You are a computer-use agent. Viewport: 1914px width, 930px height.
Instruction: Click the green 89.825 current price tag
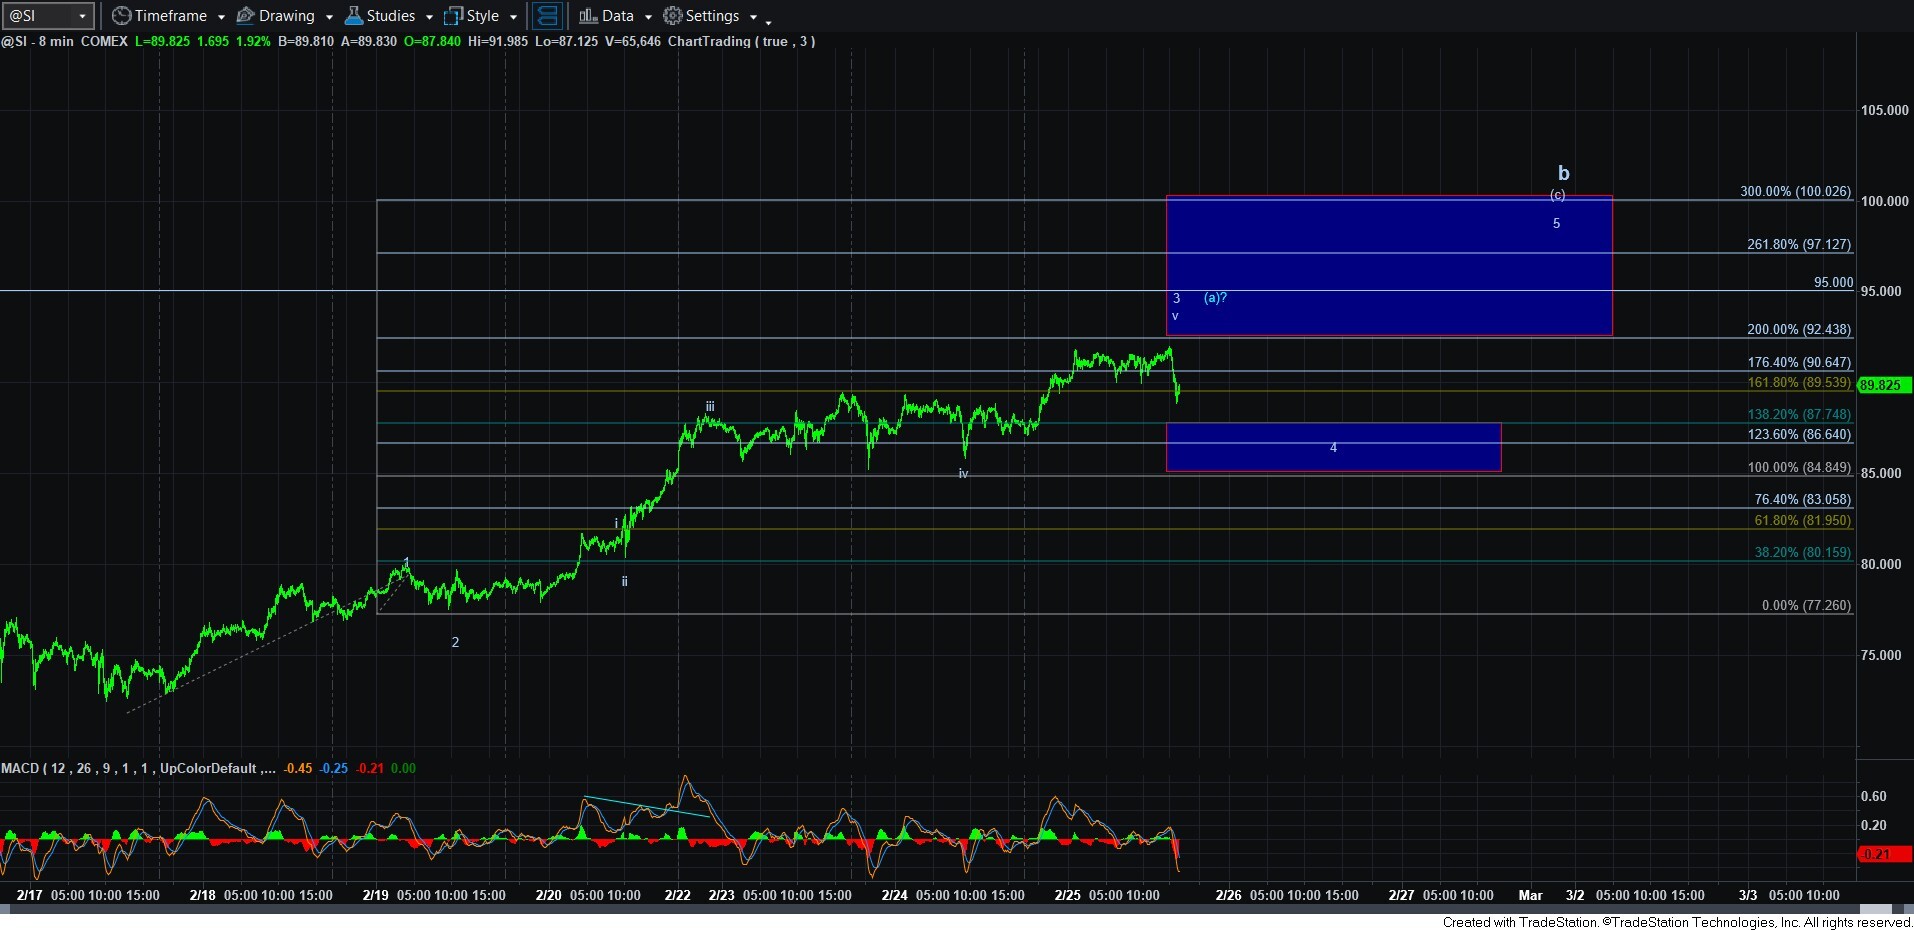pos(1883,385)
